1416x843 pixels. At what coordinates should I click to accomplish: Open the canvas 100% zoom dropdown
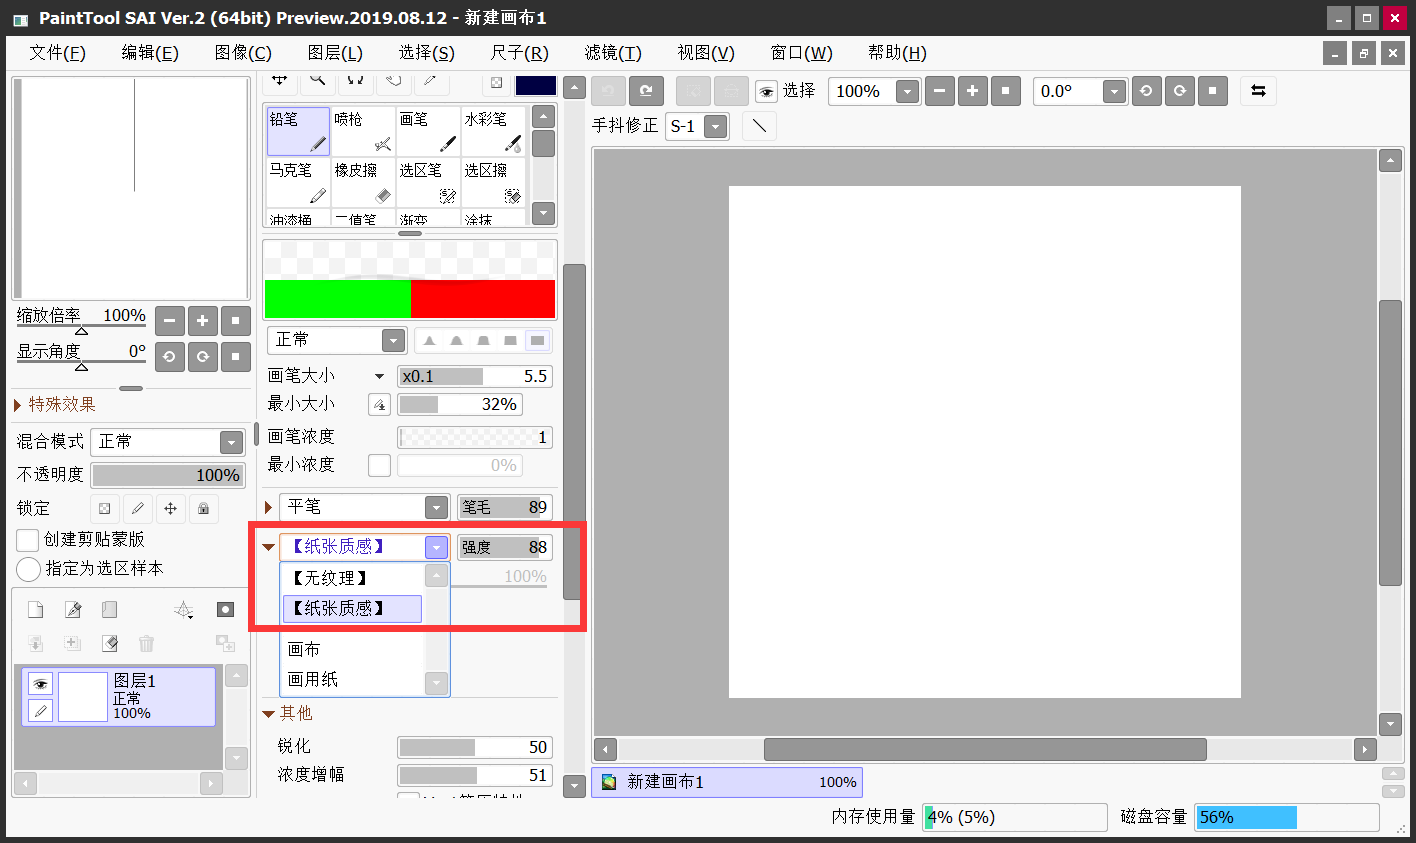[x=907, y=92]
